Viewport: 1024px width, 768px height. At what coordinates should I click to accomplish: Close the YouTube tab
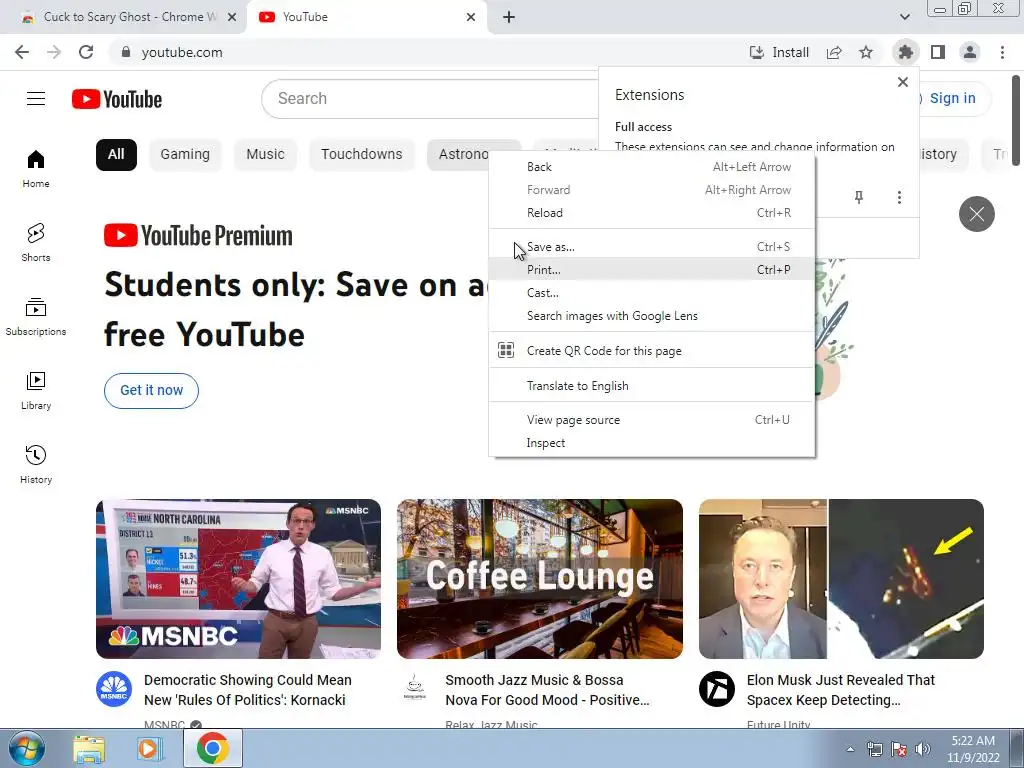pyautogui.click(x=471, y=17)
